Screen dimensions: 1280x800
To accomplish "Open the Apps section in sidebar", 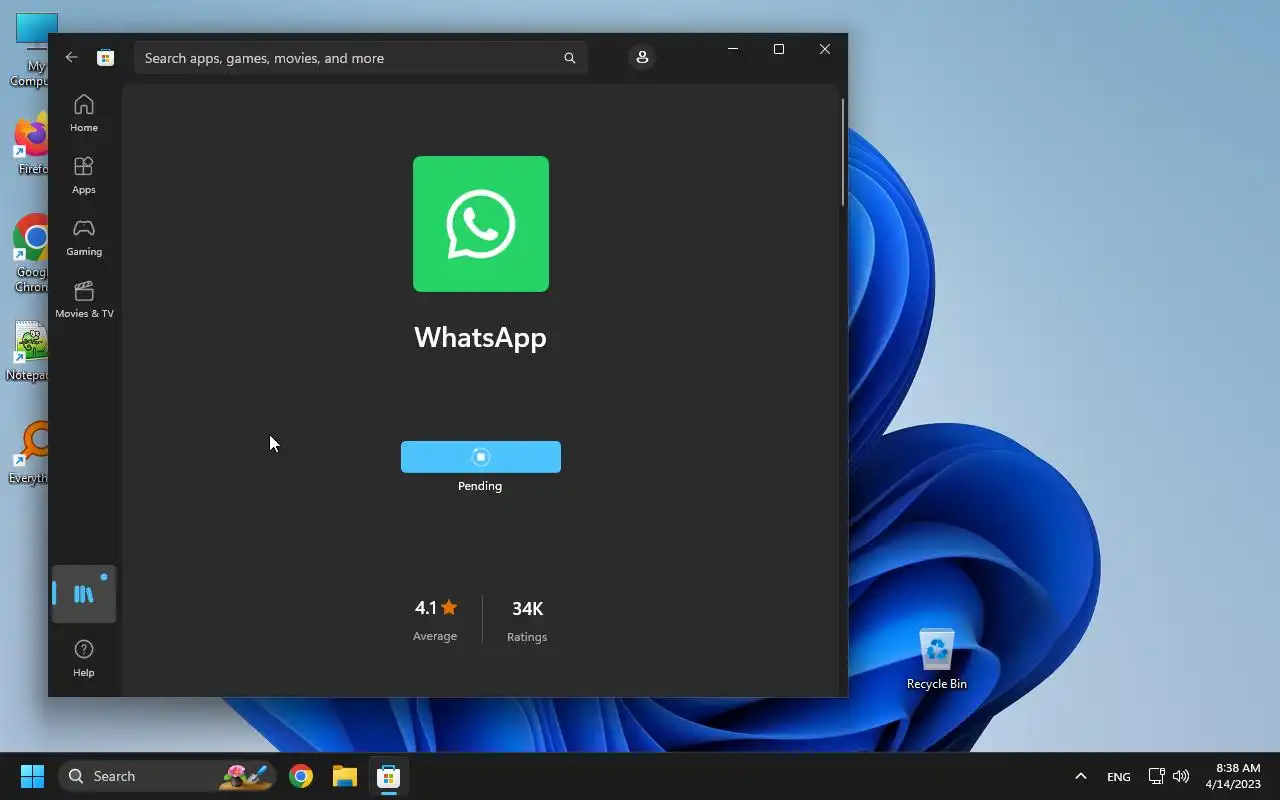I will click(84, 175).
